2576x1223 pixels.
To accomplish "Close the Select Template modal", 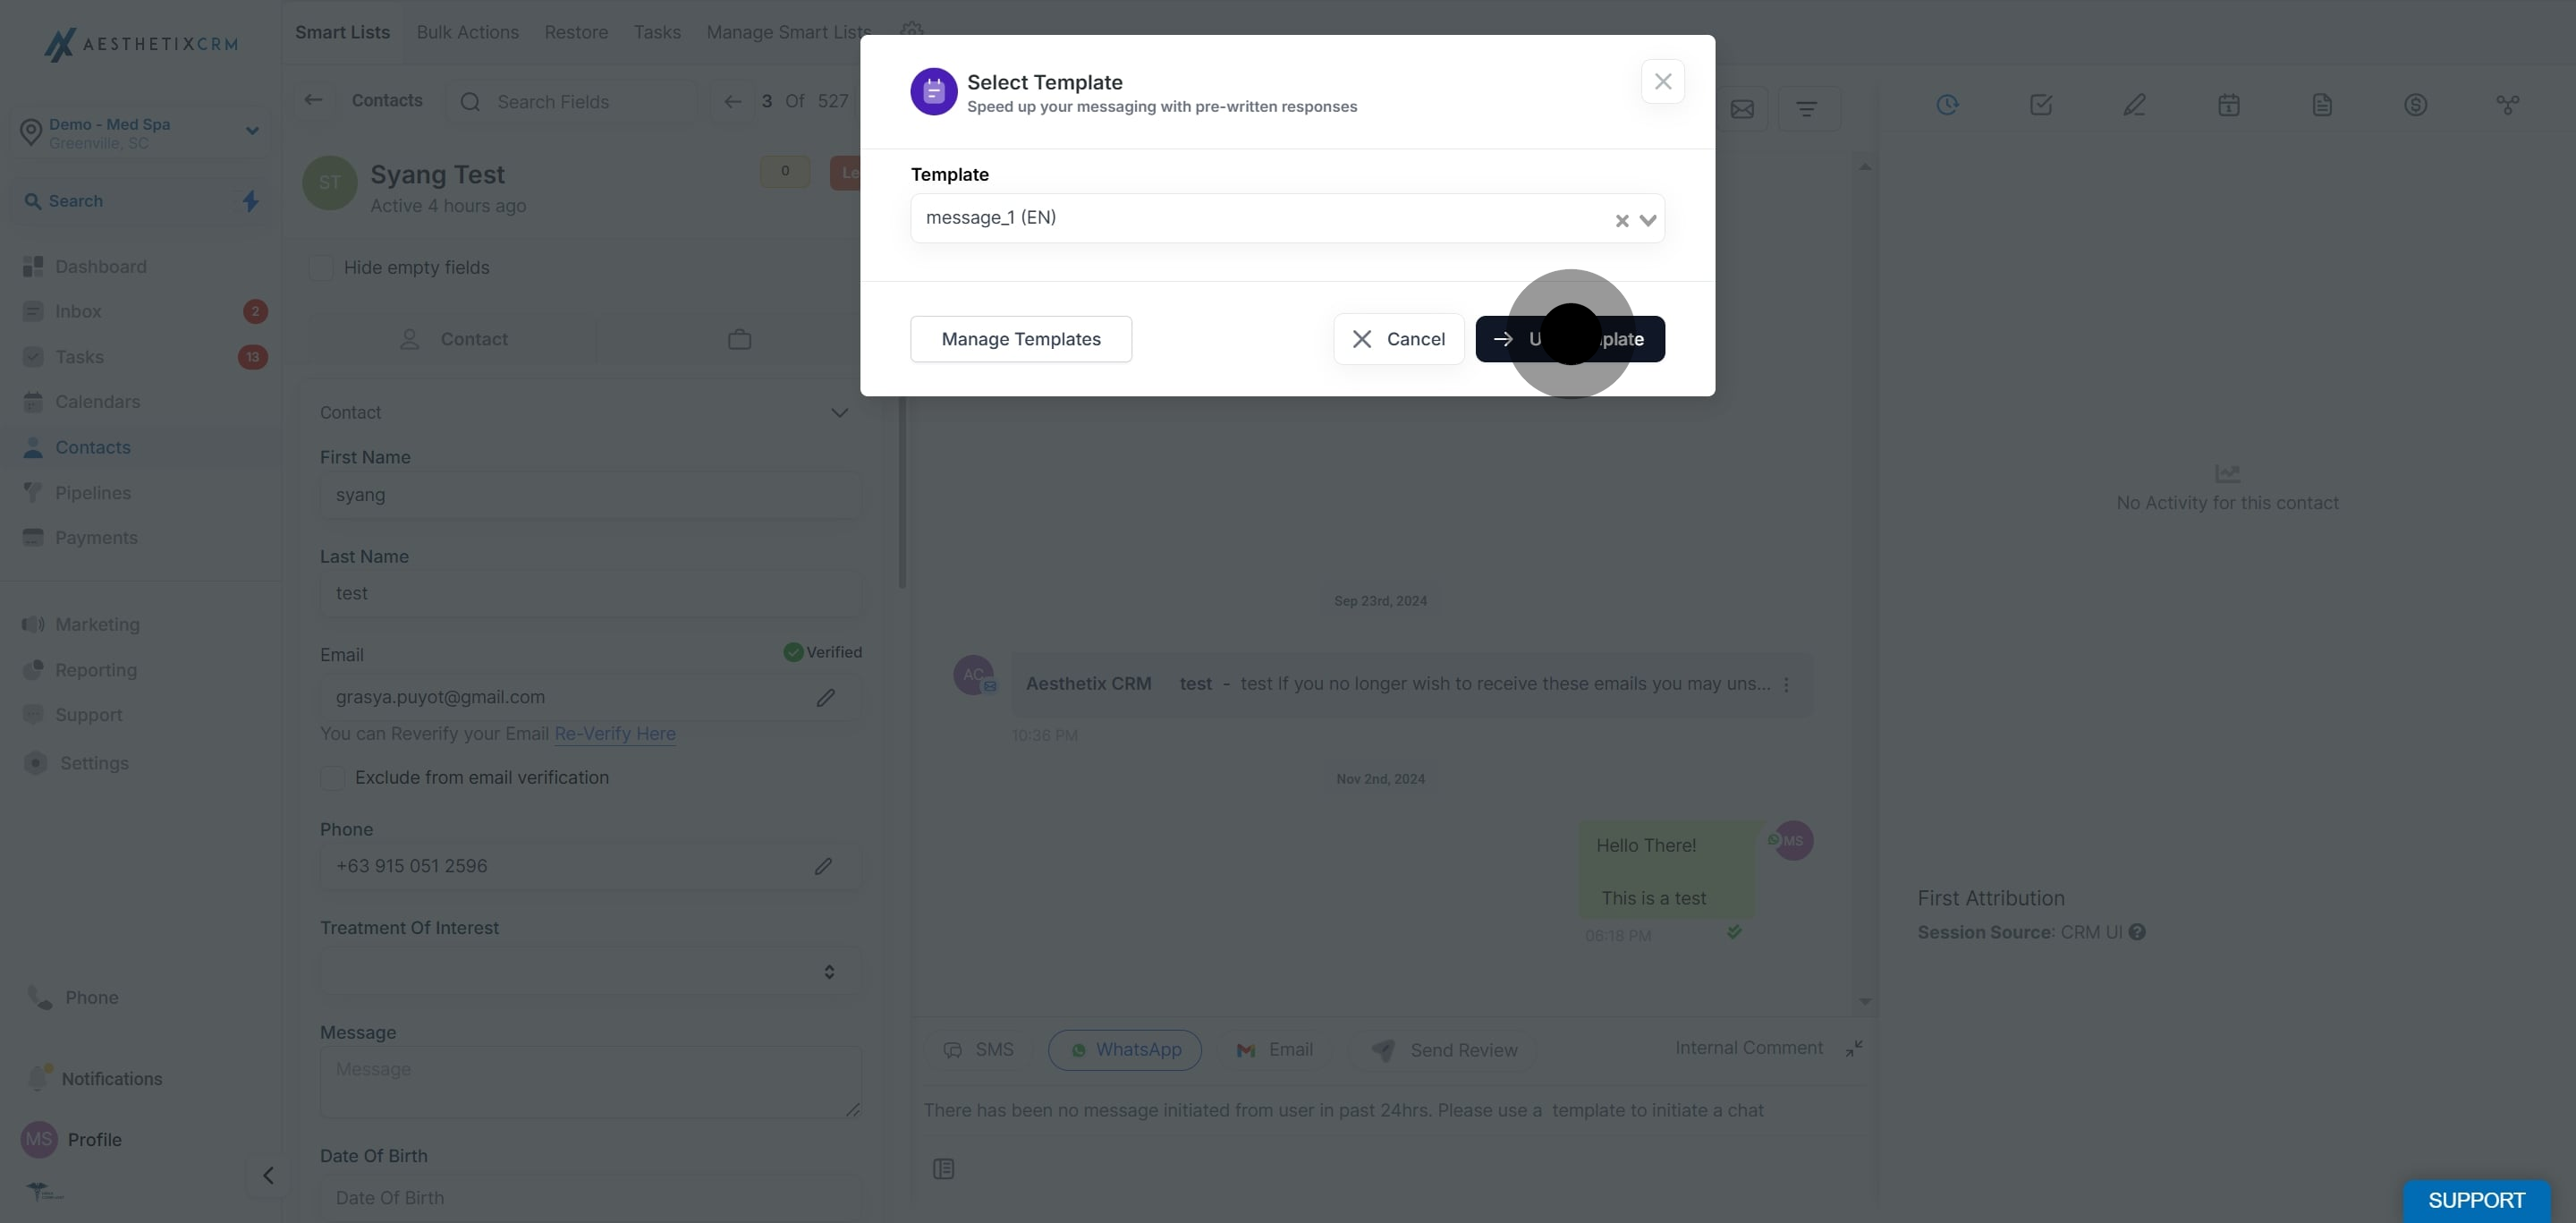I will point(1662,82).
